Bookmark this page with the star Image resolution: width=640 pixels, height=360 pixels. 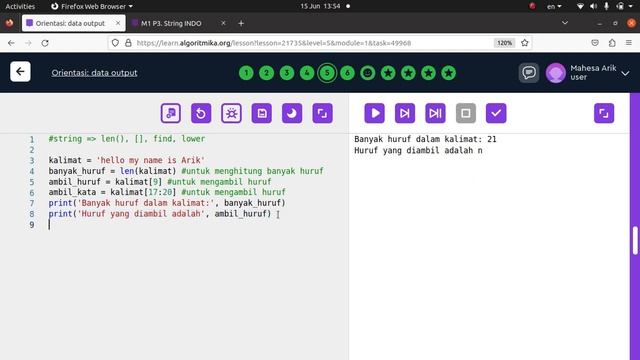pos(524,43)
